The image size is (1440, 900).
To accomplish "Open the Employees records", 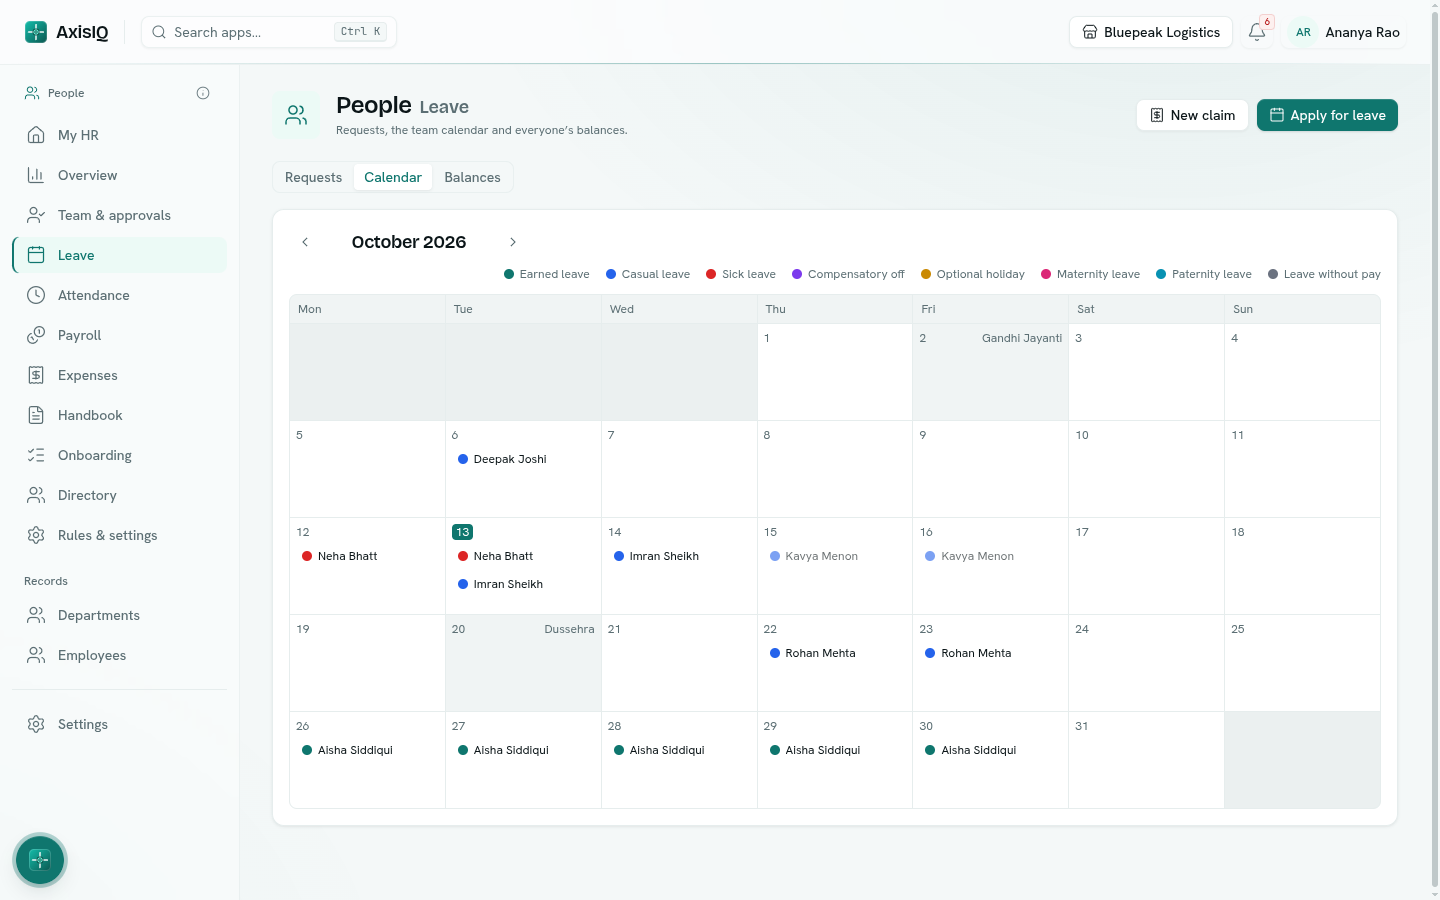I will pos(120,655).
